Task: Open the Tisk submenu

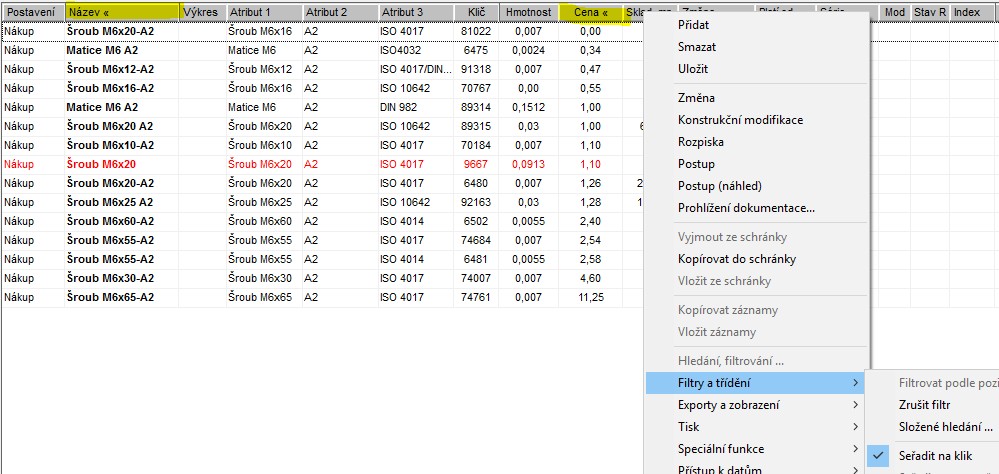Action: (755, 427)
